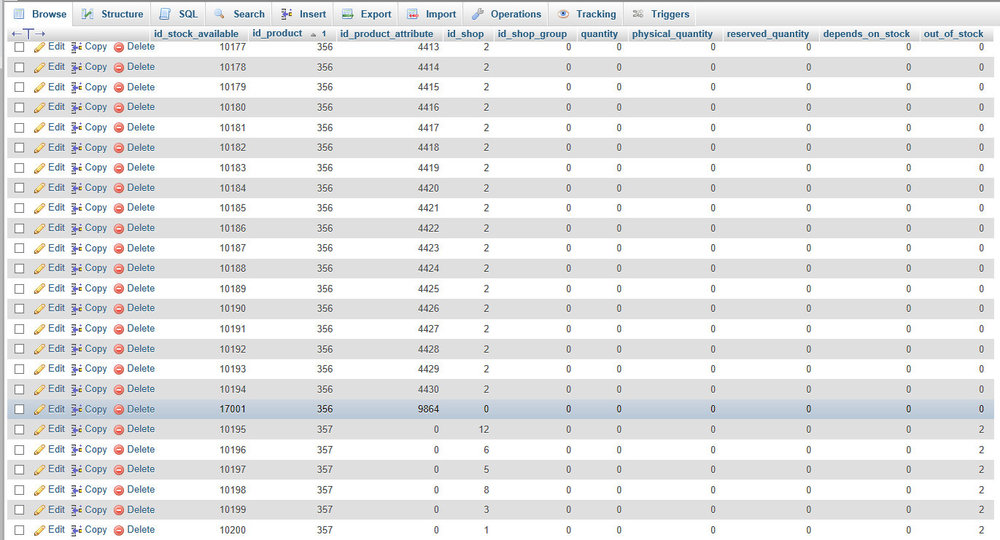Screen dimensions: 1000x540
Task: Click the red delete icon on row 10182
Action: [119, 148]
